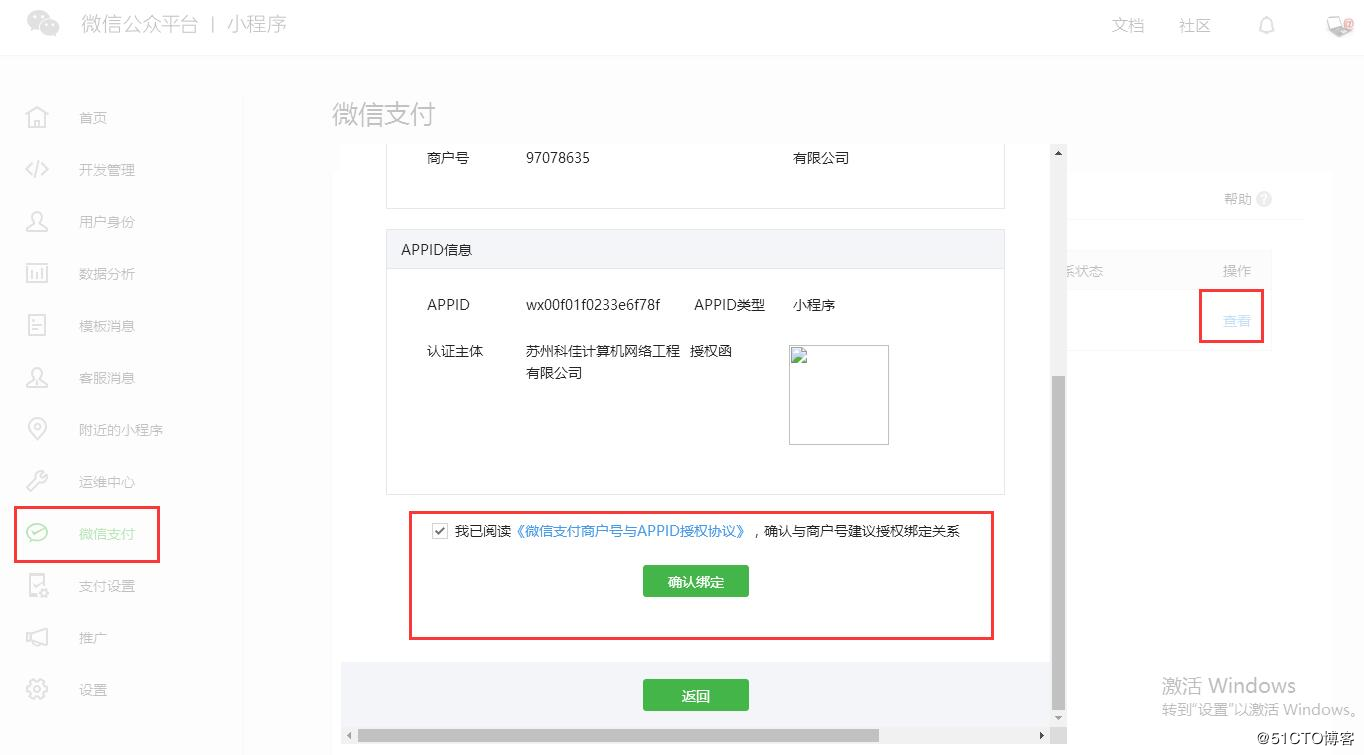The height and width of the screenshot is (755, 1364).
Task: Select 客服消息 in the sidebar
Action: pos(107,378)
